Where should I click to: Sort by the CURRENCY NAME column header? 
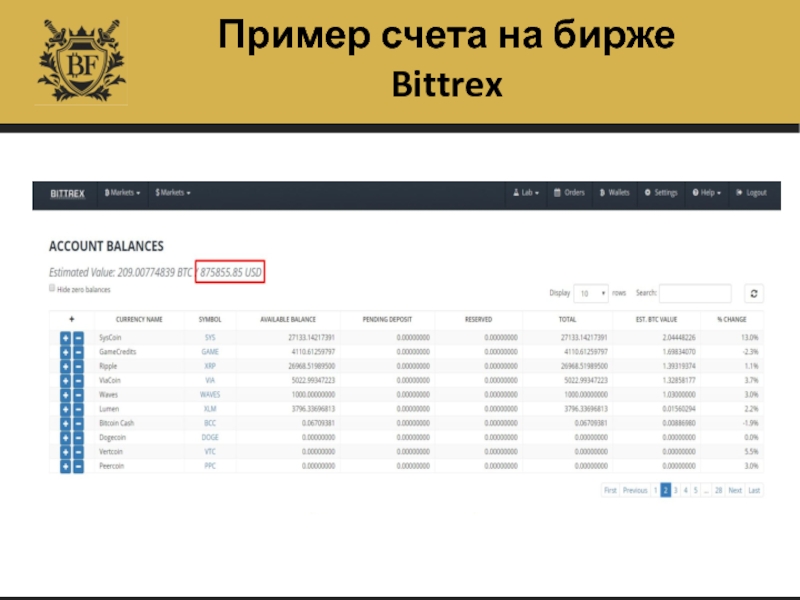139,320
